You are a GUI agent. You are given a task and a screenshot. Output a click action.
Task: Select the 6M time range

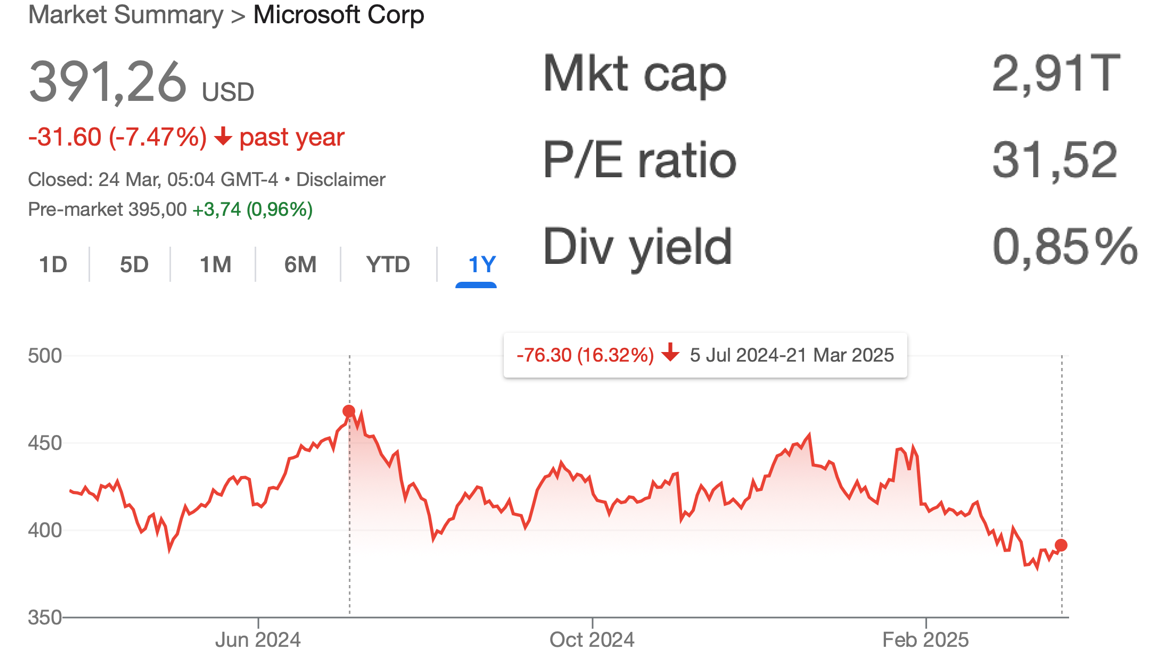click(300, 265)
